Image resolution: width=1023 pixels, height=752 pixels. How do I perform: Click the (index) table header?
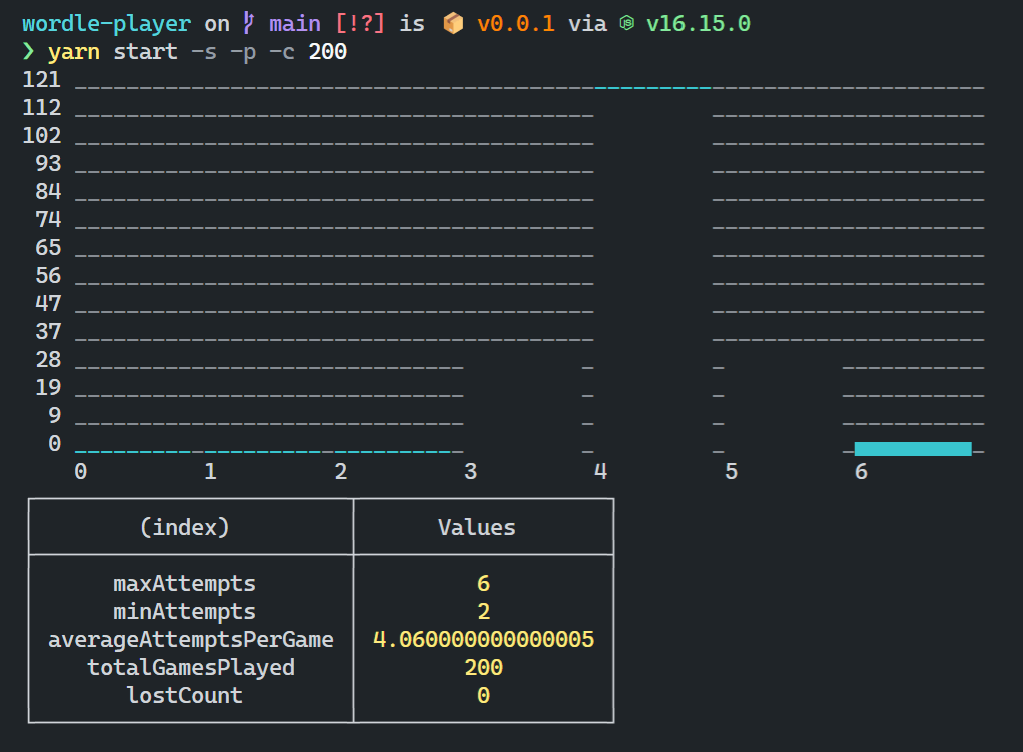(x=185, y=527)
